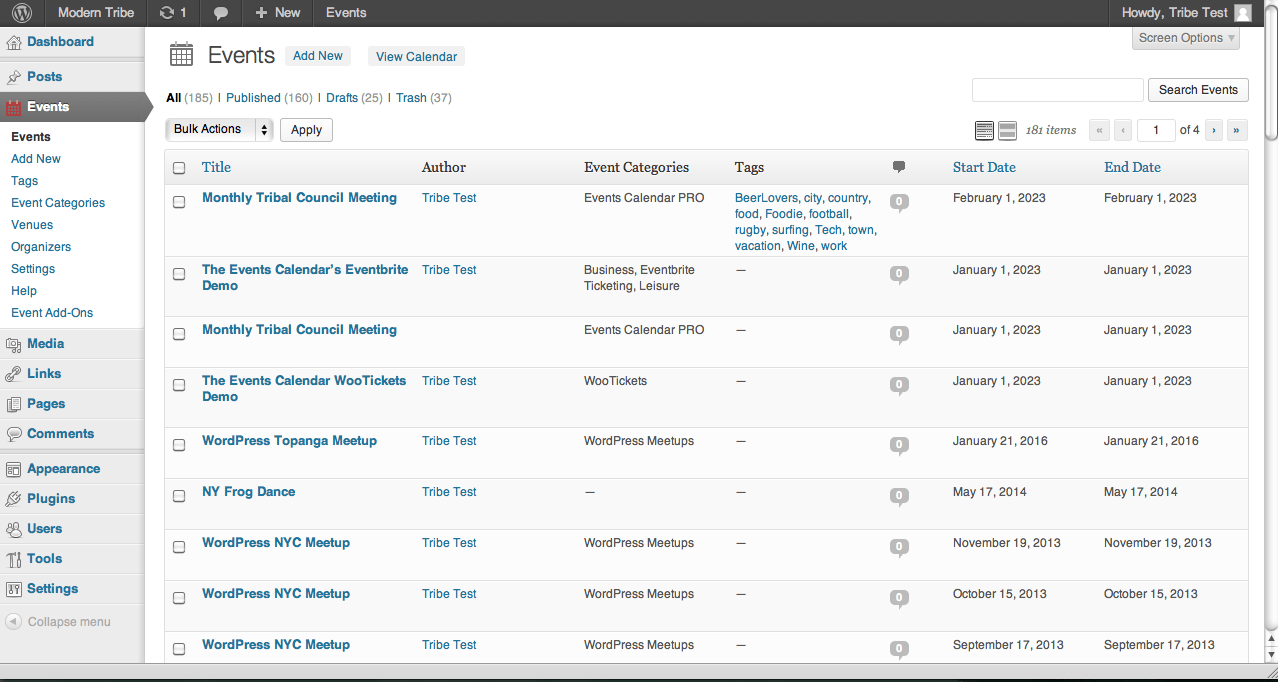Check the October 15, 2013 WordPress NYC Meetup row
1278x682 pixels.
point(179,598)
